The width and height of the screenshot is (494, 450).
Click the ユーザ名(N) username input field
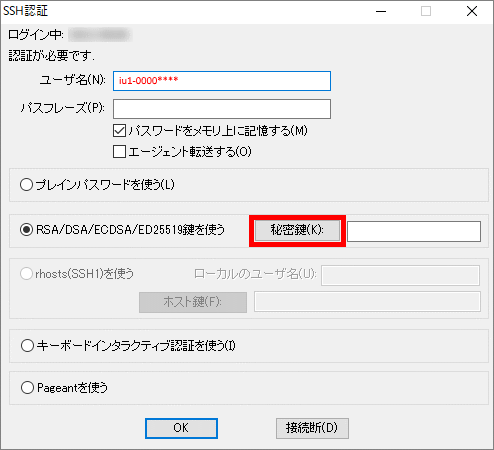(222, 81)
